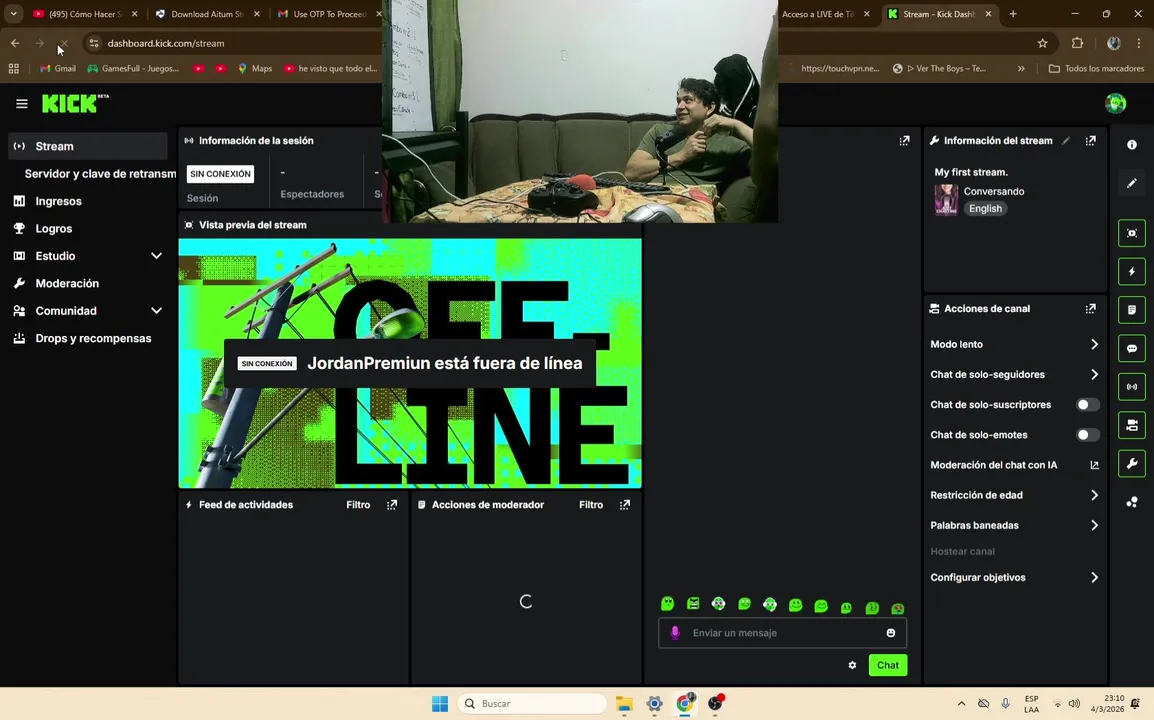Open Chat de solo-seguidores options
The width and height of the screenshot is (1154, 720).
[x=1014, y=375]
